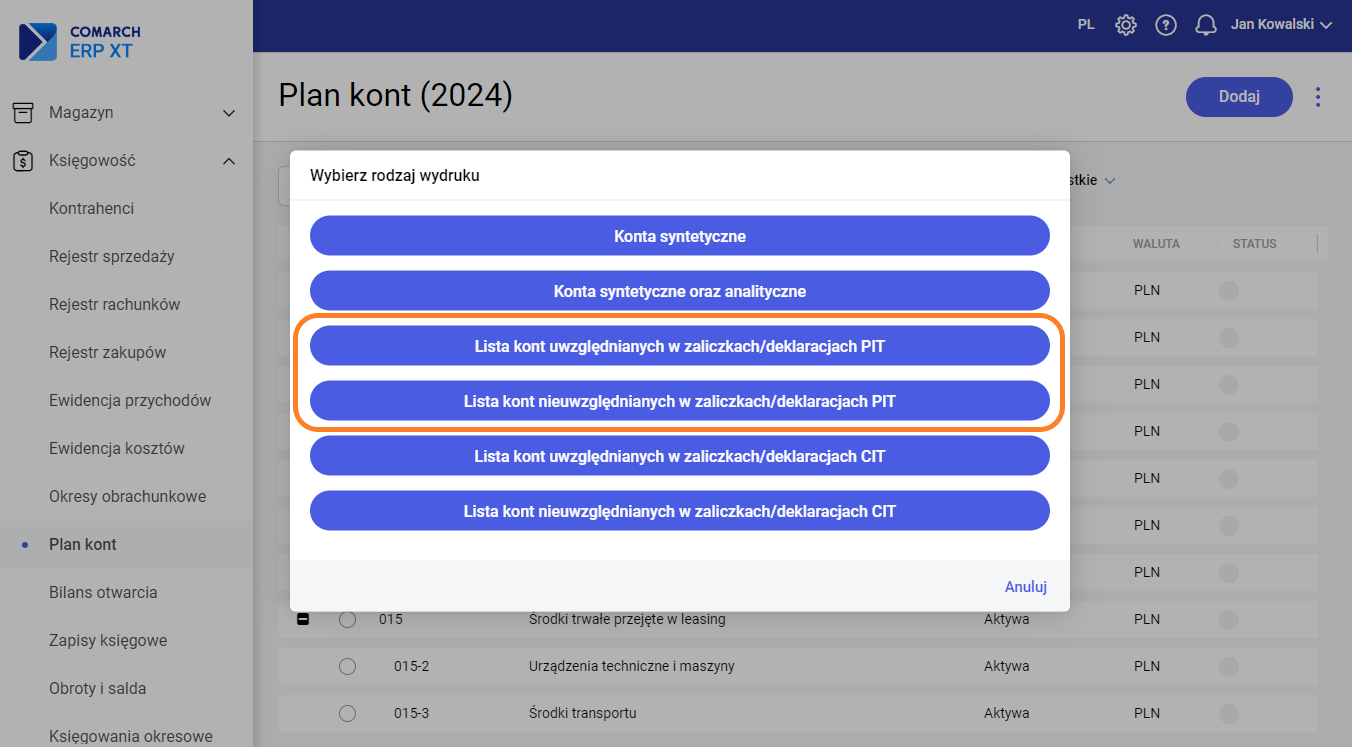Collapse account 015 with minus icon
Viewport: 1352px width, 747px height.
tap(303, 620)
